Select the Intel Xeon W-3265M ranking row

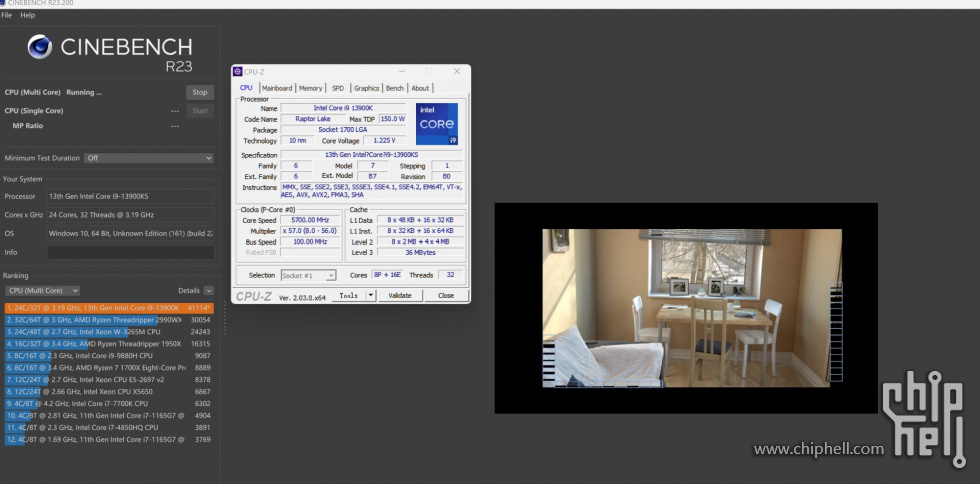109,332
